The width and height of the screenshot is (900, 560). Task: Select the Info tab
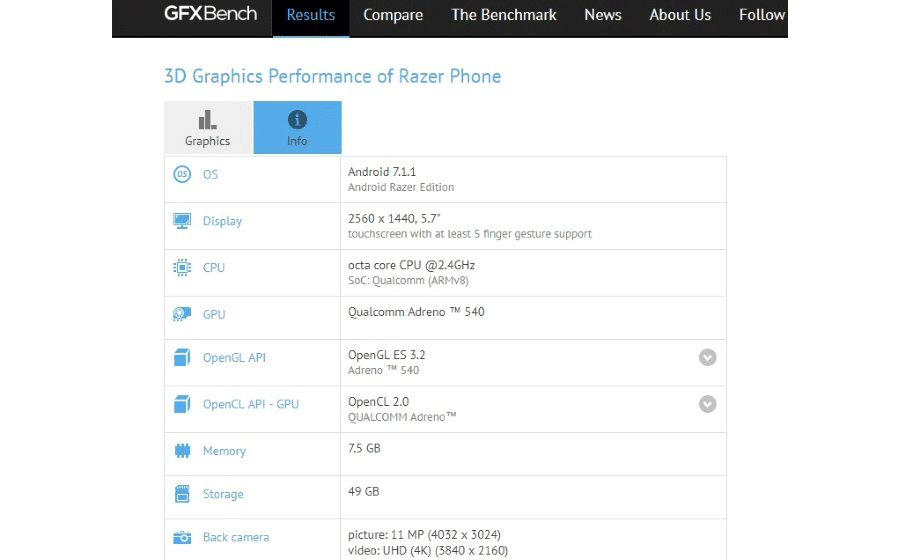point(297,127)
